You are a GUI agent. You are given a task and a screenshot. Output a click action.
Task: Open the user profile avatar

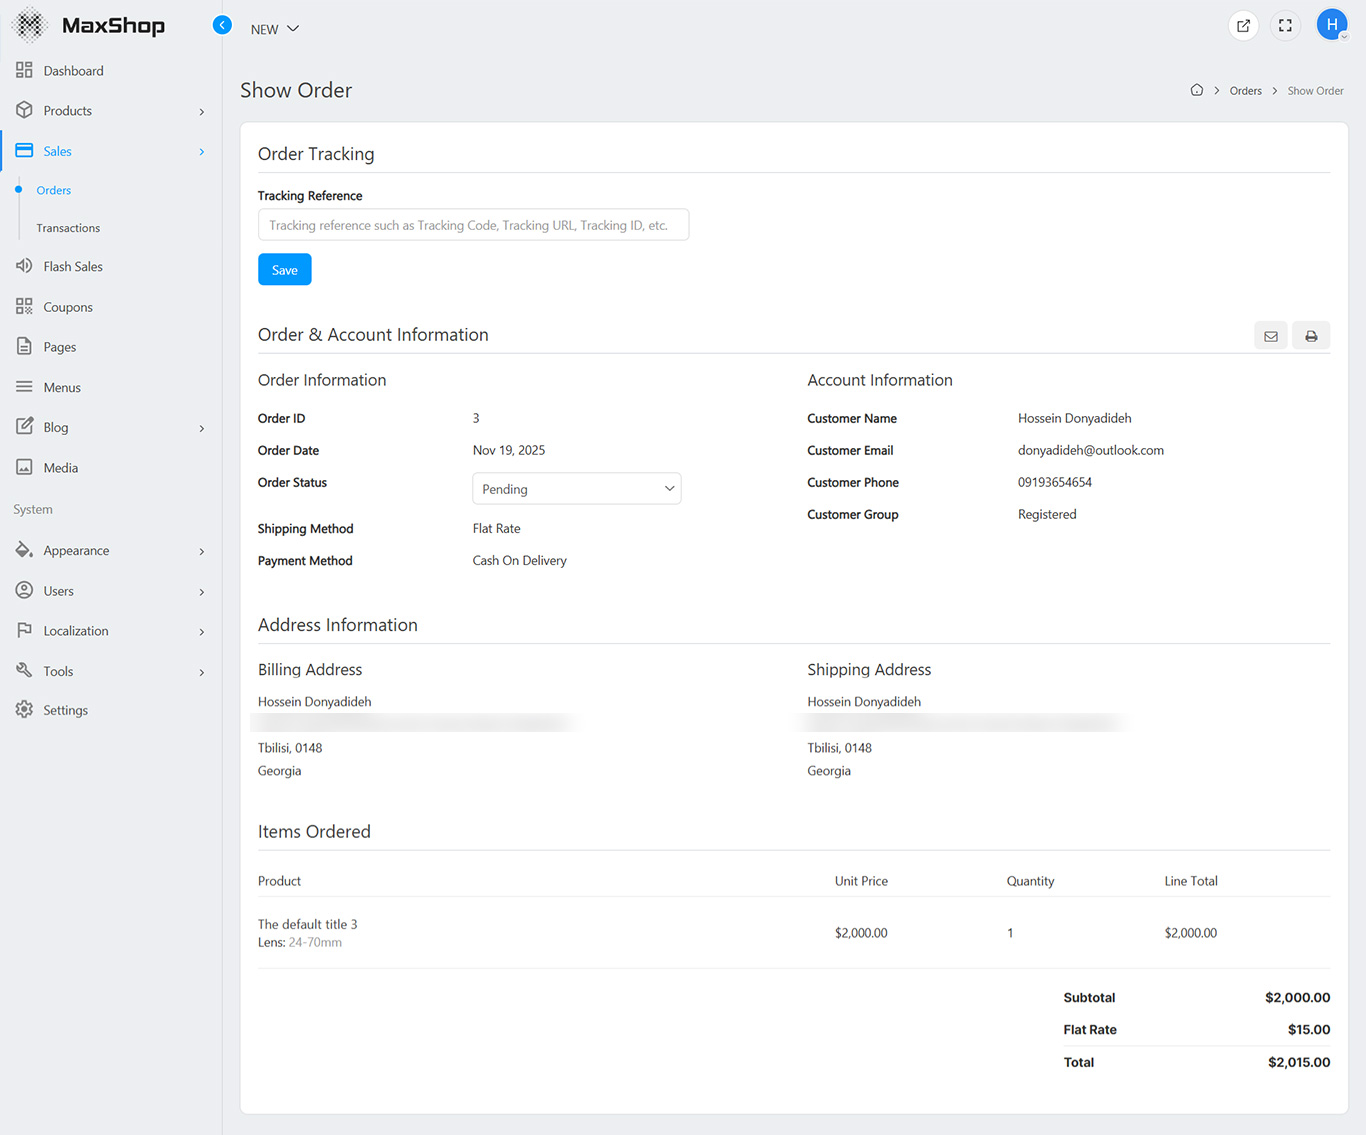pos(1331,25)
